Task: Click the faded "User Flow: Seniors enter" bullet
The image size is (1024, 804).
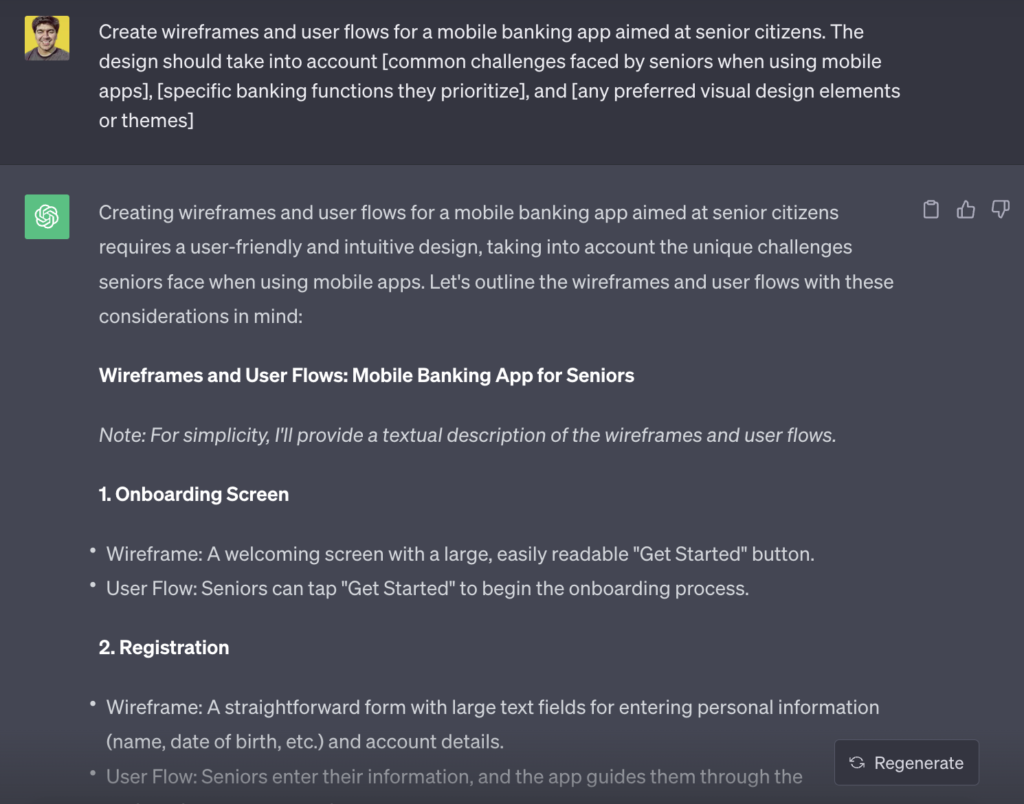Action: tap(454, 776)
